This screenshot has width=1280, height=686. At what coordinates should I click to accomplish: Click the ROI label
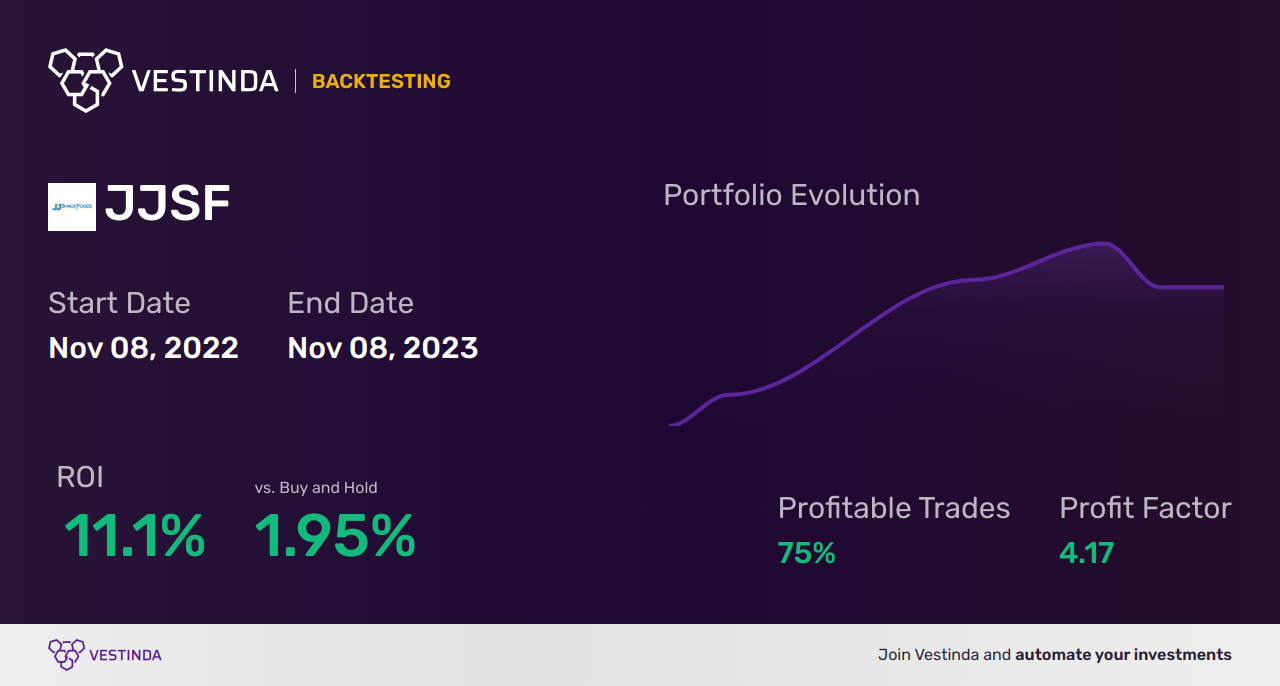click(x=80, y=477)
